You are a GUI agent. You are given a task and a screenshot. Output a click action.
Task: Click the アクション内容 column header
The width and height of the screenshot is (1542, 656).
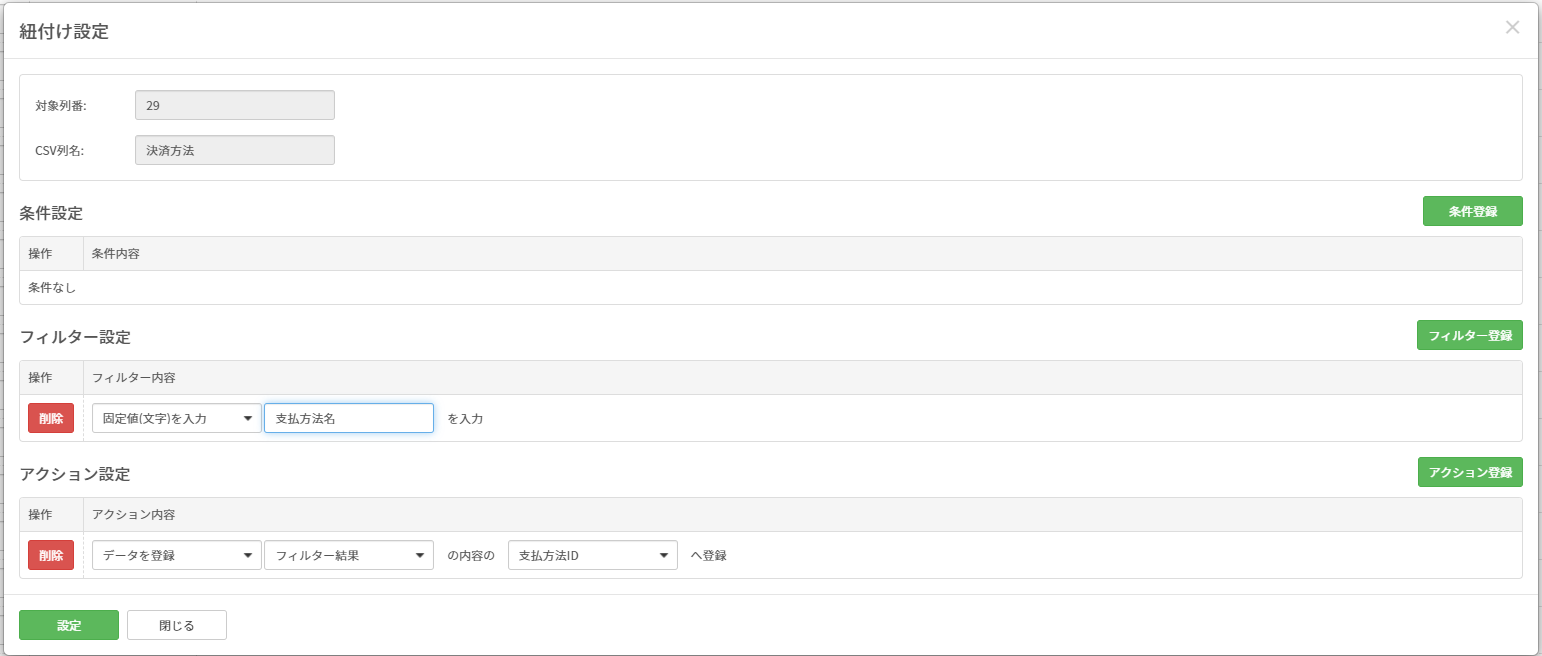pyautogui.click(x=133, y=514)
